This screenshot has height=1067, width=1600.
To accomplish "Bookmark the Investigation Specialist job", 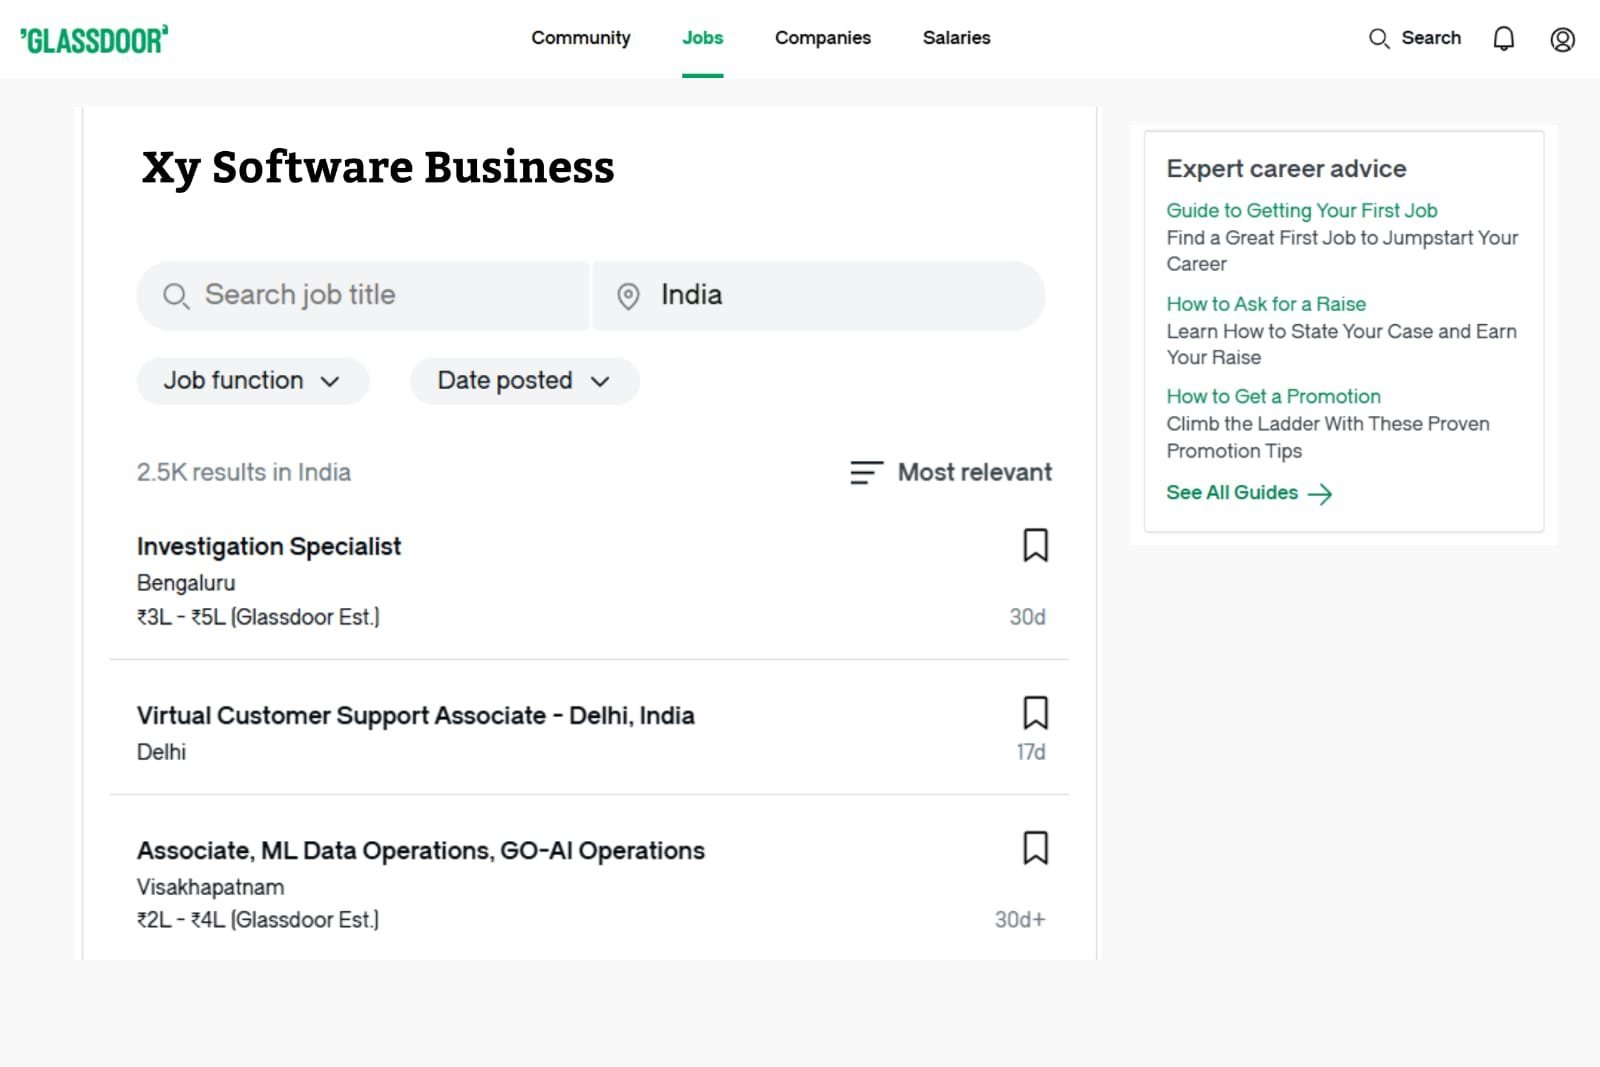I will tap(1035, 545).
